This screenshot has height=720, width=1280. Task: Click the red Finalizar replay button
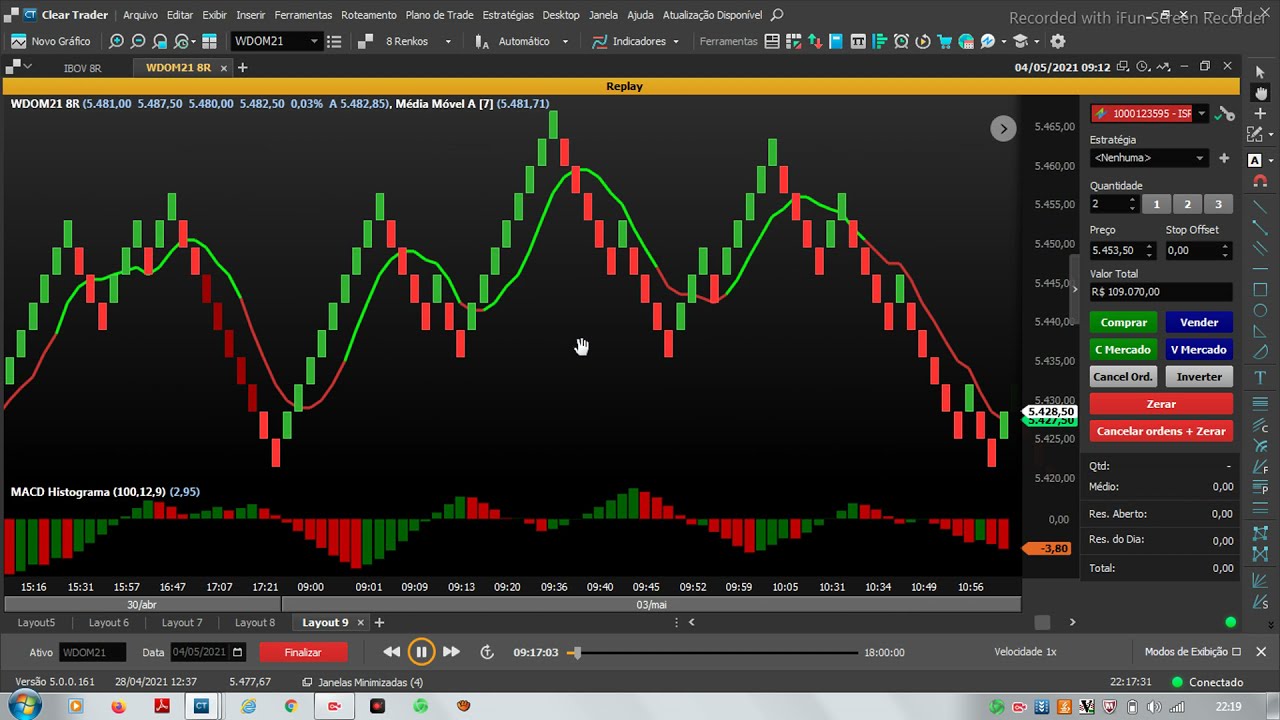(302, 652)
